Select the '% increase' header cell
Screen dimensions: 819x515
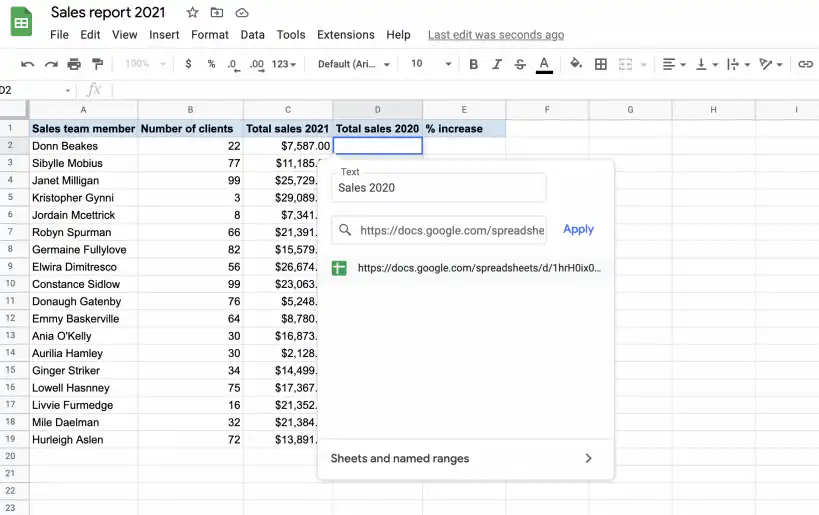[464, 128]
